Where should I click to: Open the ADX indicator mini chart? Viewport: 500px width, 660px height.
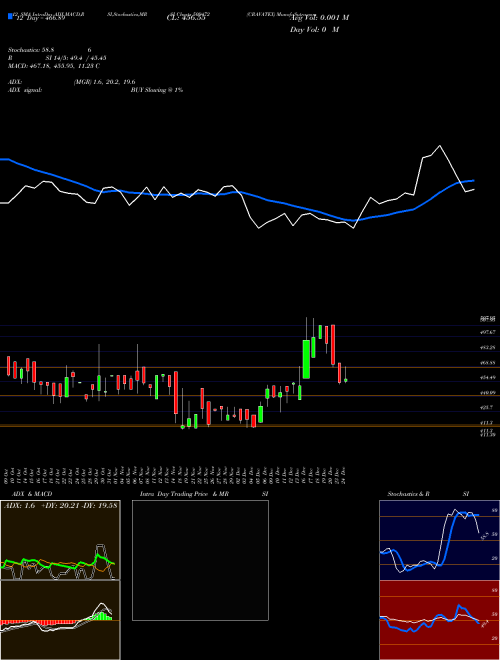pyautogui.click(x=60, y=540)
